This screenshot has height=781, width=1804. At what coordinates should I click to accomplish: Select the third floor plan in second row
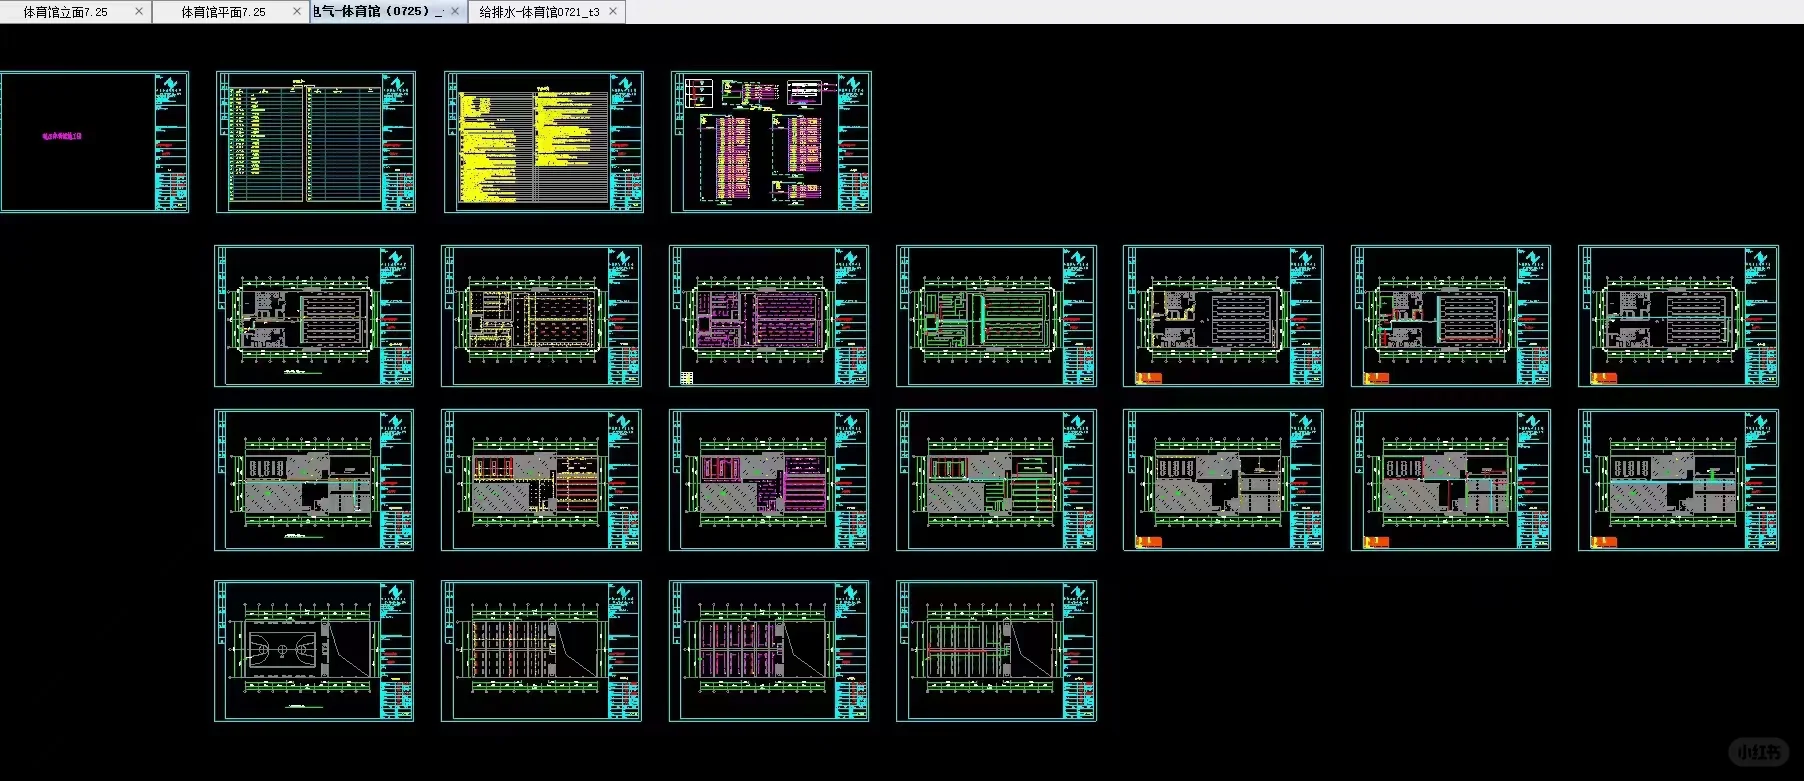pyautogui.click(x=769, y=316)
